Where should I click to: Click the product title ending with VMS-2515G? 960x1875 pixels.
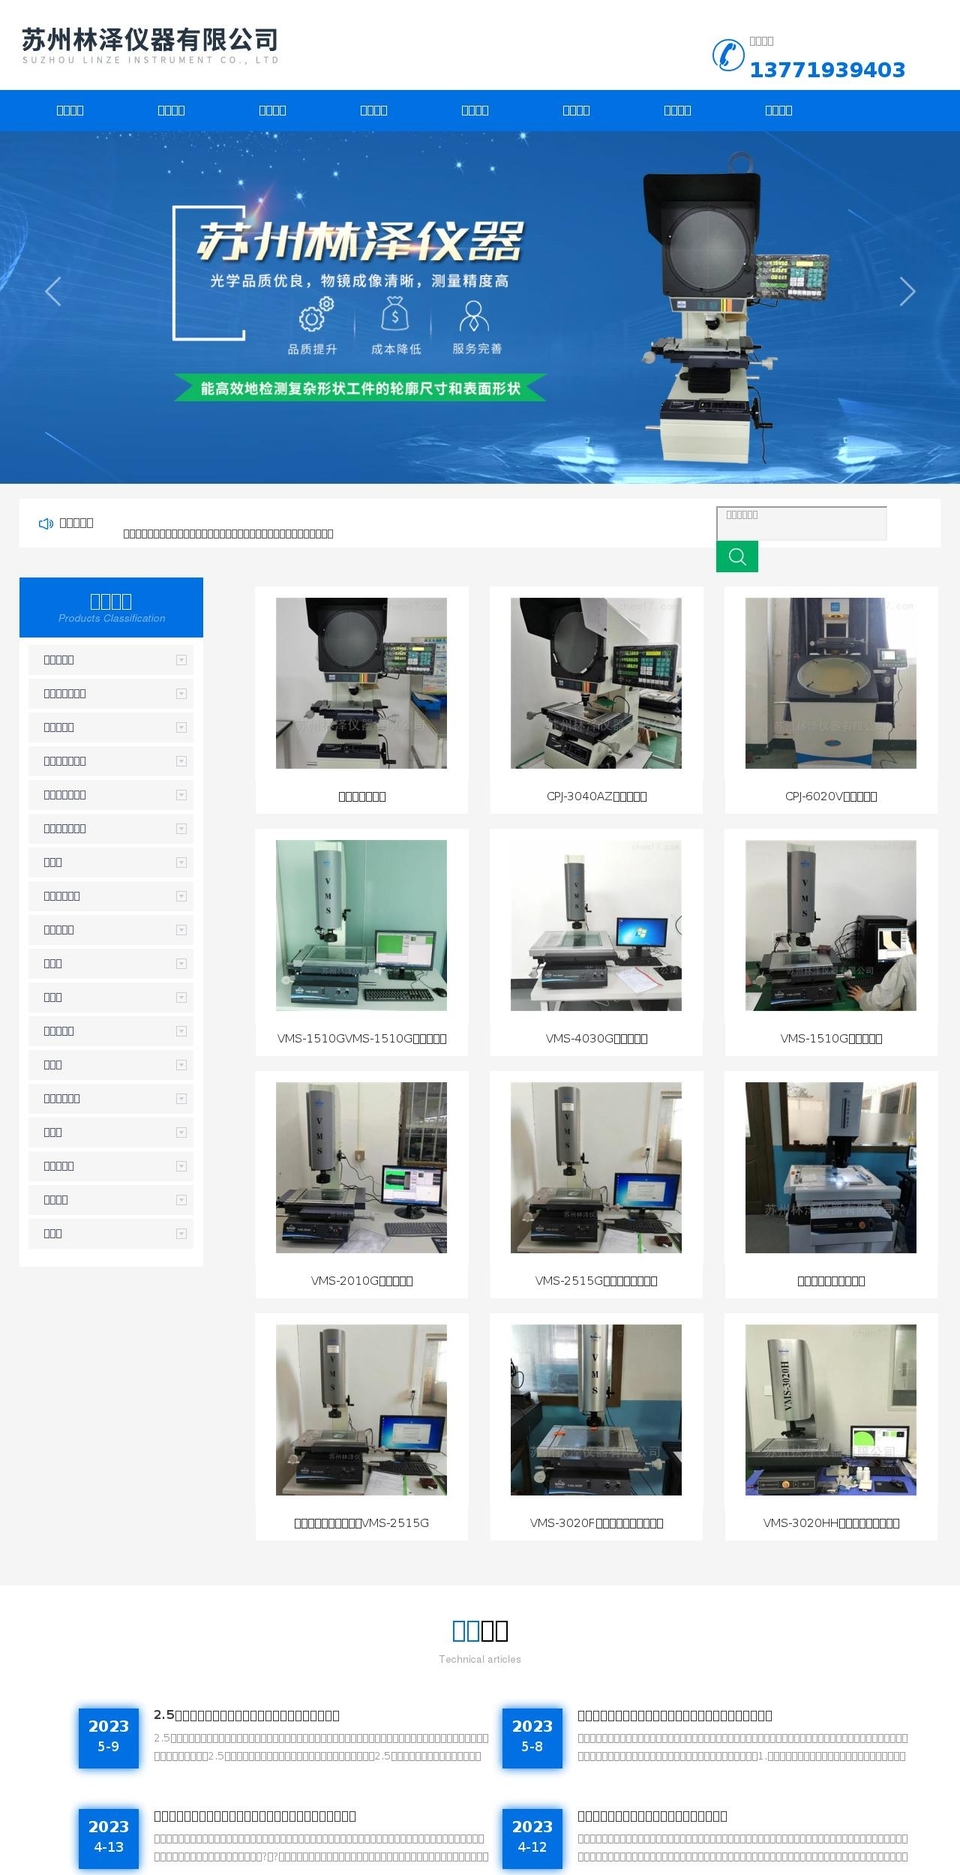[361, 1523]
